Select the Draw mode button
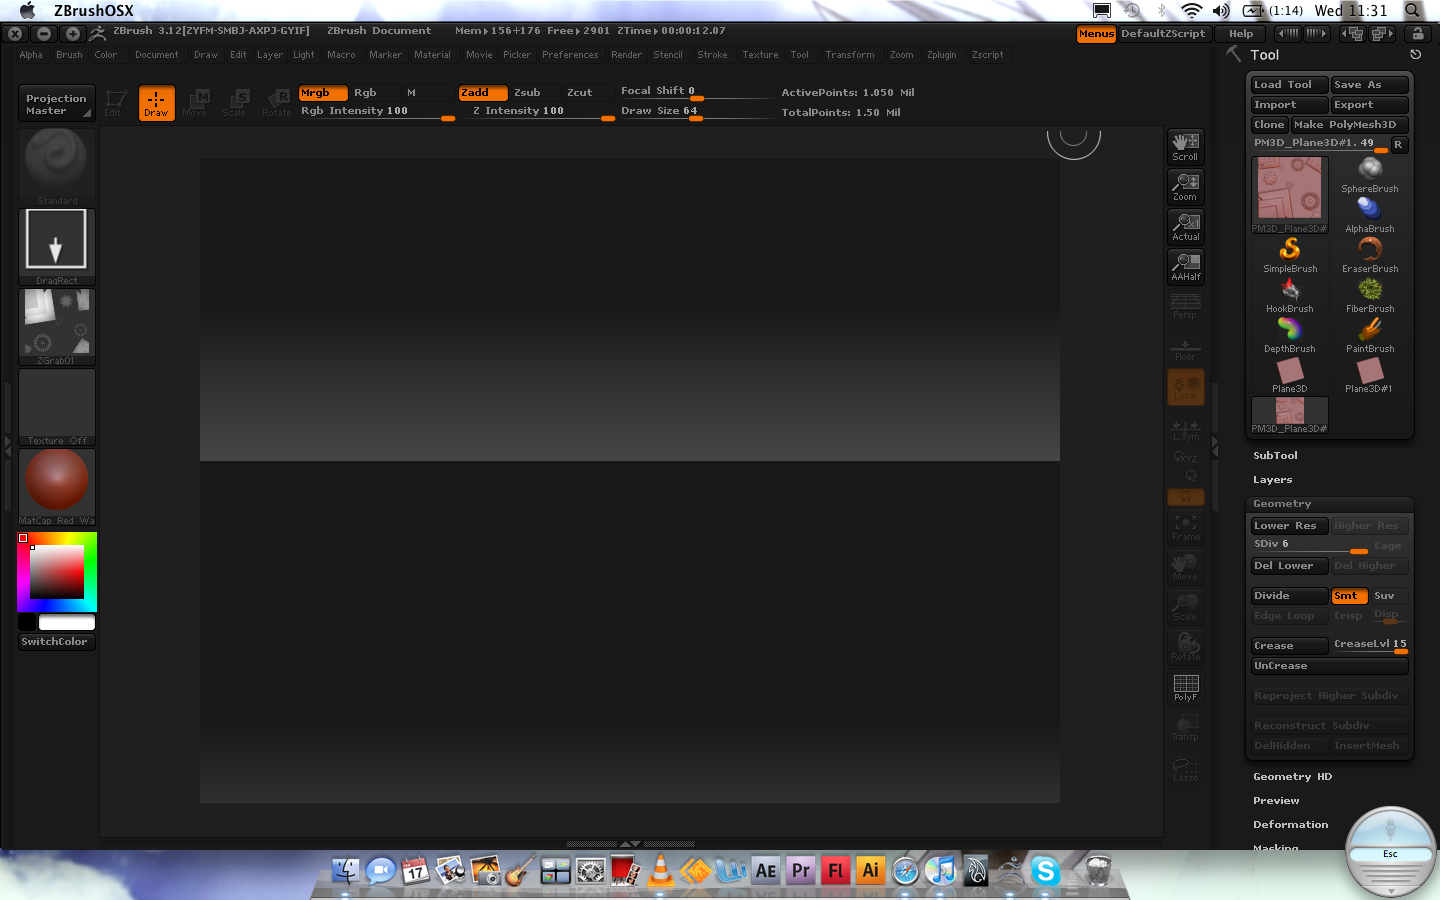 157,103
